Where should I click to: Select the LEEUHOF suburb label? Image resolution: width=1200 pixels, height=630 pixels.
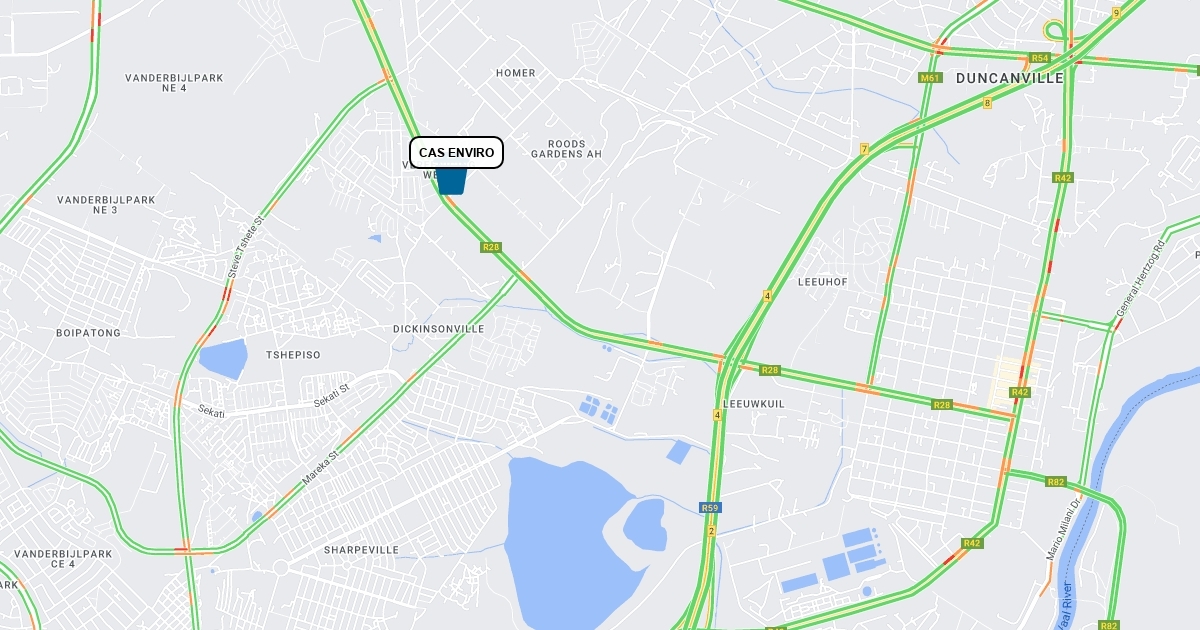coord(823,282)
